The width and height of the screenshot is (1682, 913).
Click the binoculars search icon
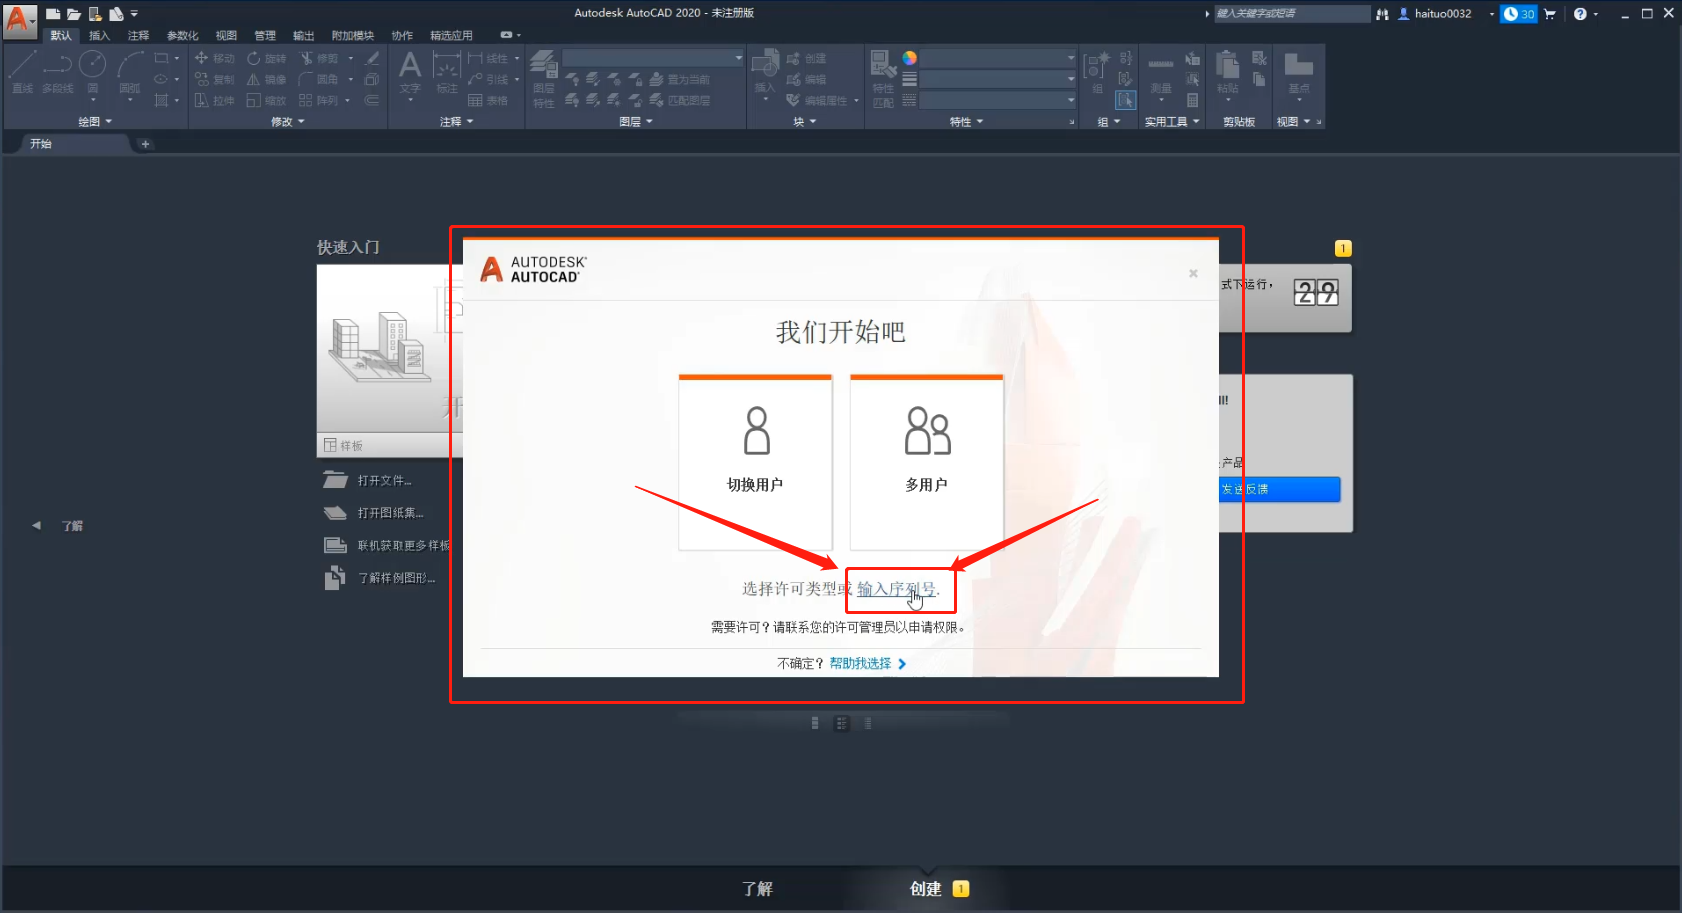click(1383, 14)
